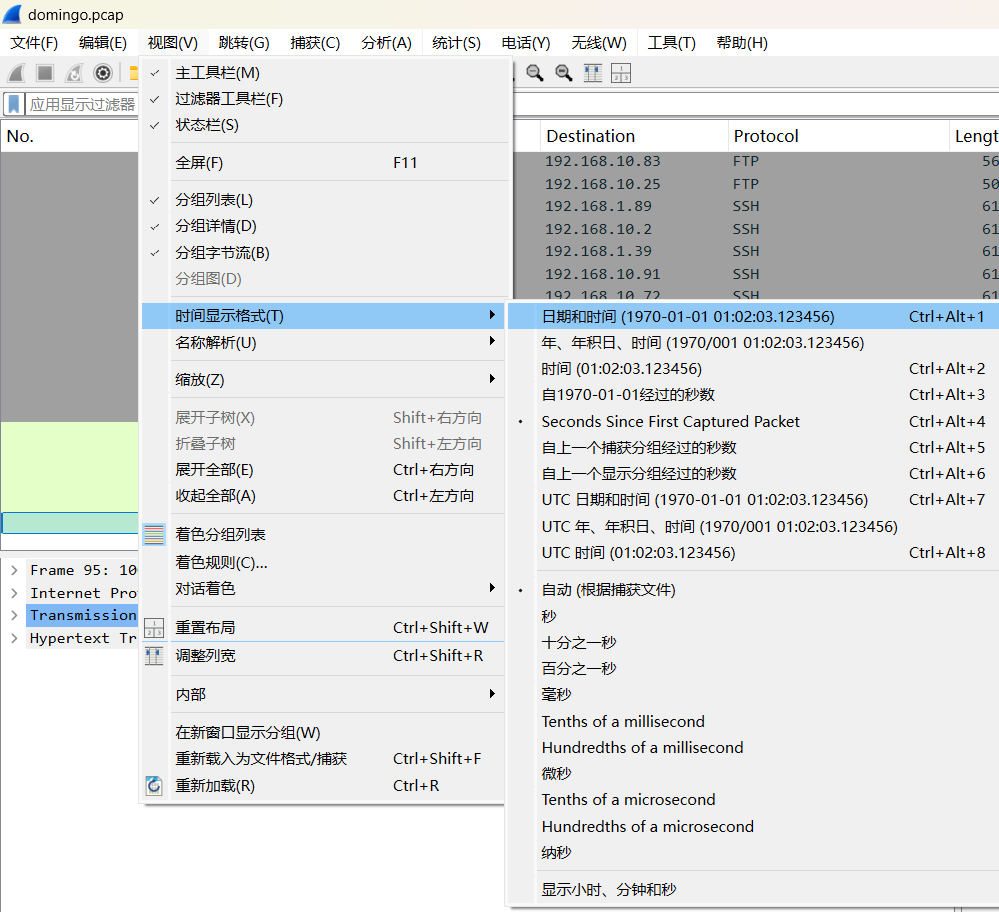
Task: Choose 展开全部(E) menu entry
Action: 324,470
